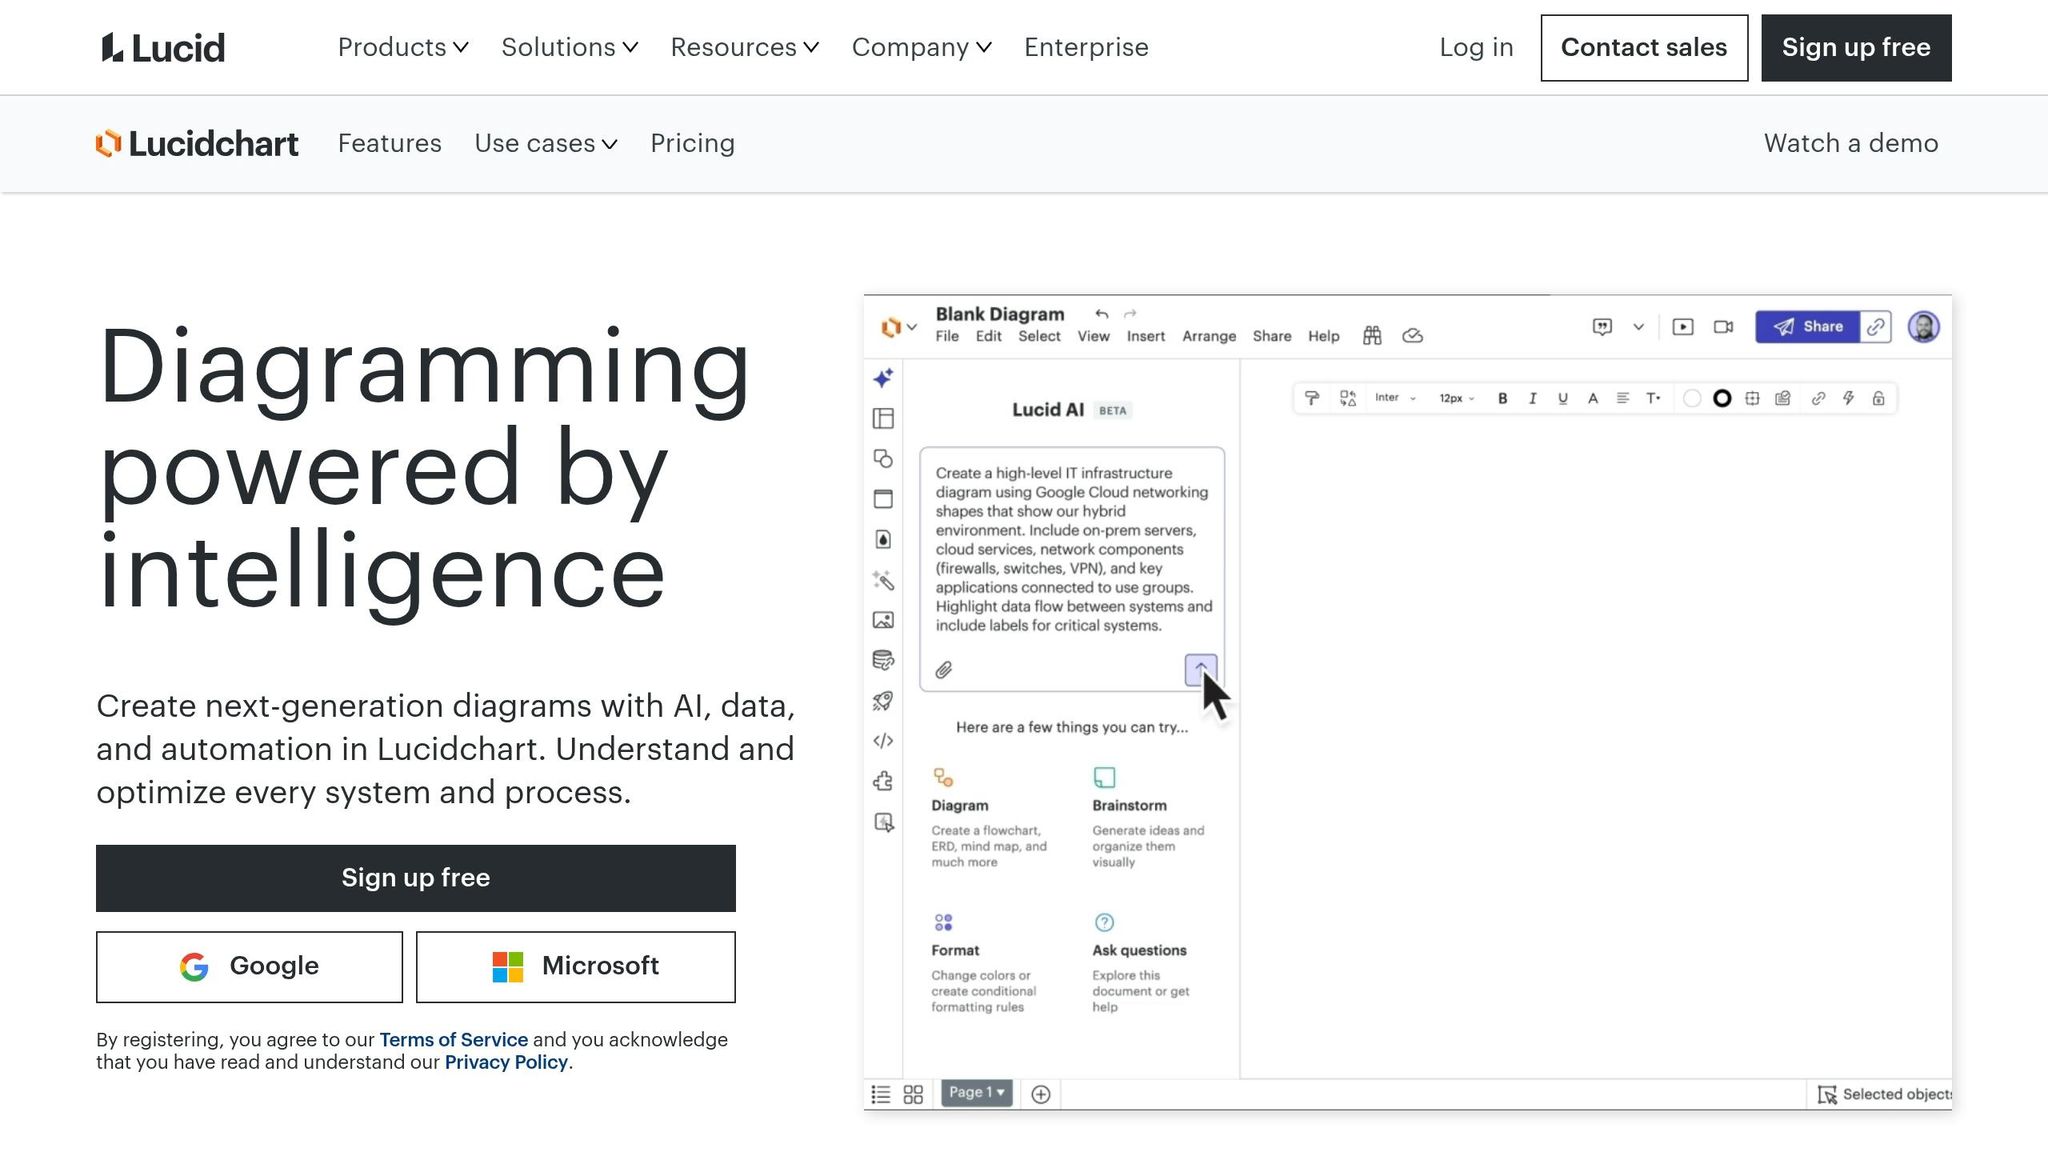Copy share link with chain icon

(1876, 327)
